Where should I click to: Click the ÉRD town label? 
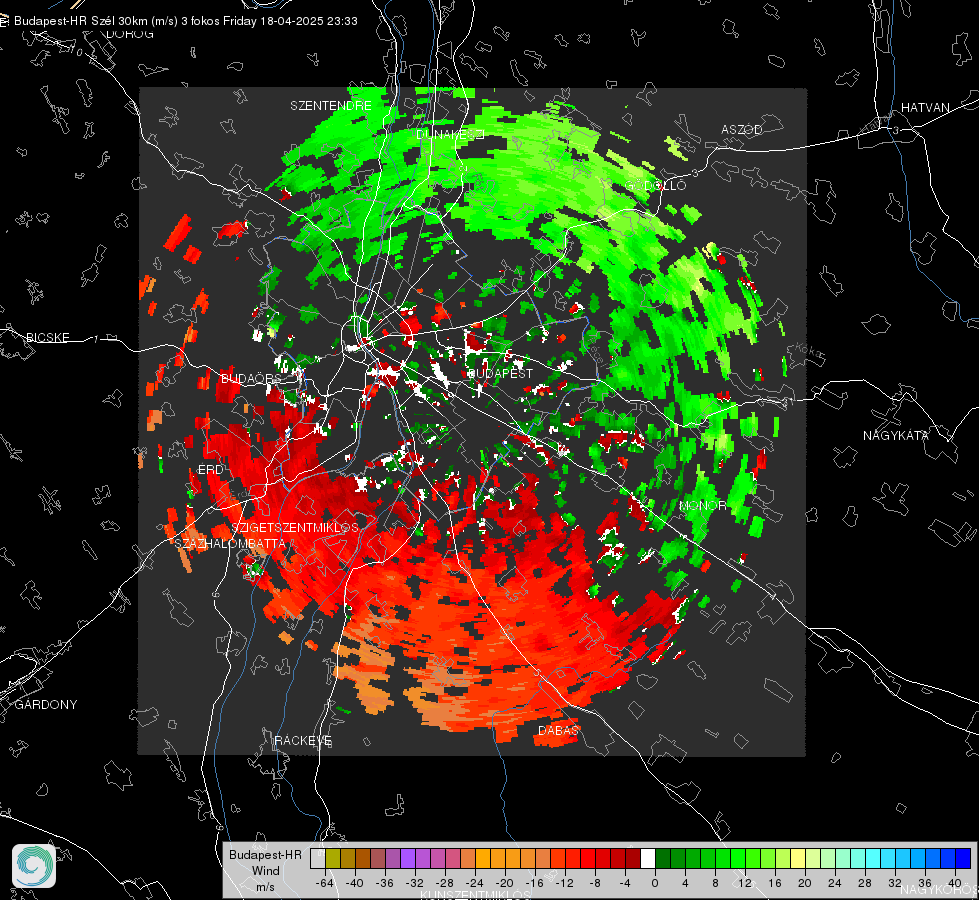coord(210,470)
